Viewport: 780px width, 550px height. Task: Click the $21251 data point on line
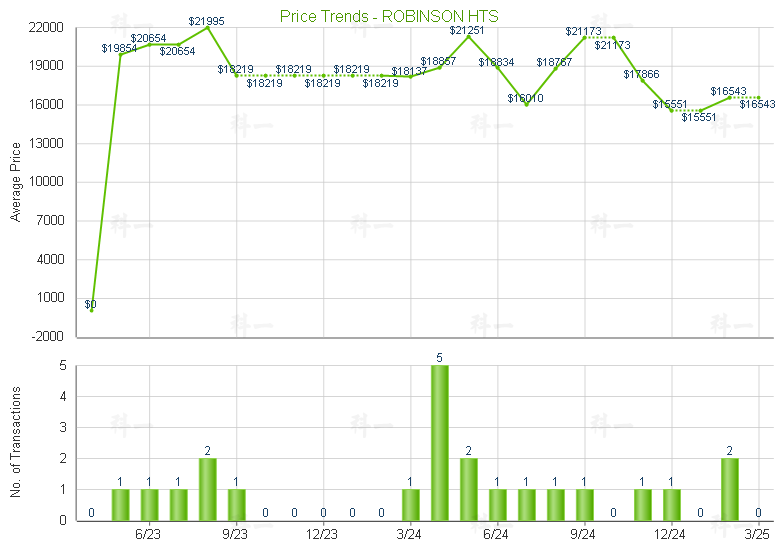(x=469, y=37)
